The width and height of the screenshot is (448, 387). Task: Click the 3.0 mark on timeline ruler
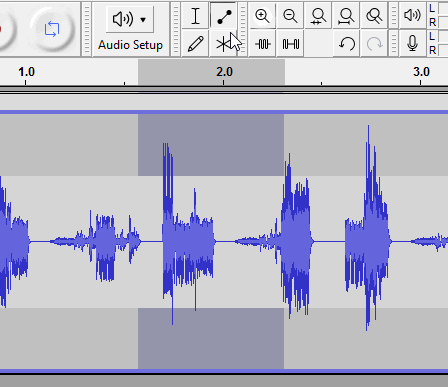421,72
